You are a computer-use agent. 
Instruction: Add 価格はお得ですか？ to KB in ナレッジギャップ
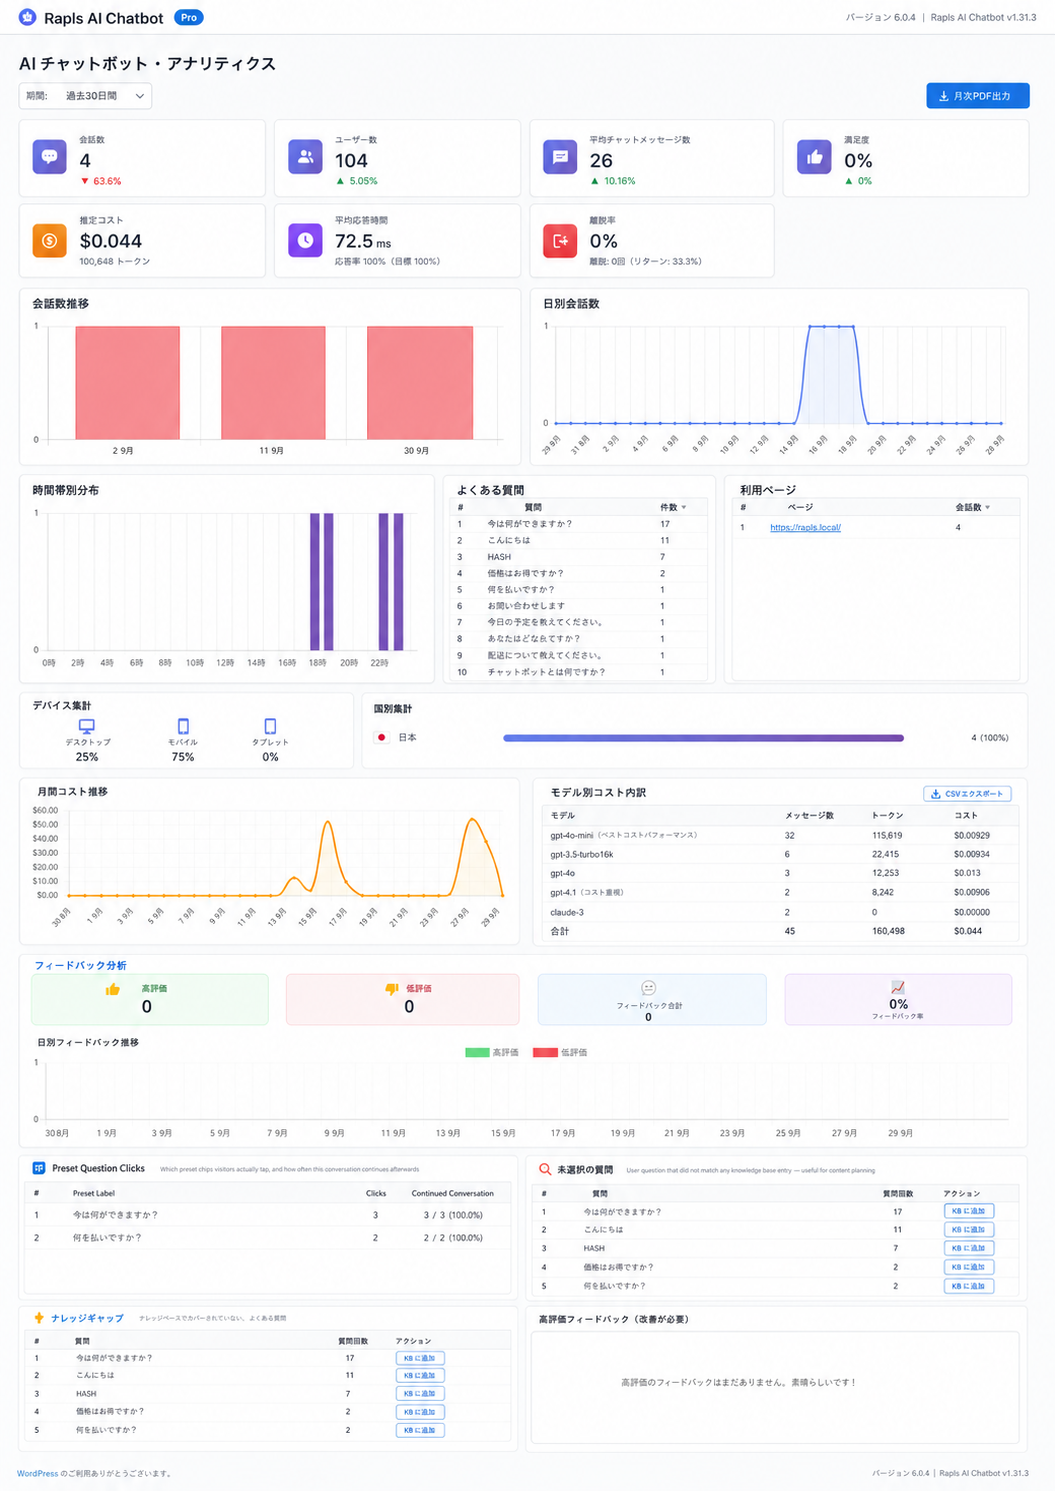coord(420,1412)
